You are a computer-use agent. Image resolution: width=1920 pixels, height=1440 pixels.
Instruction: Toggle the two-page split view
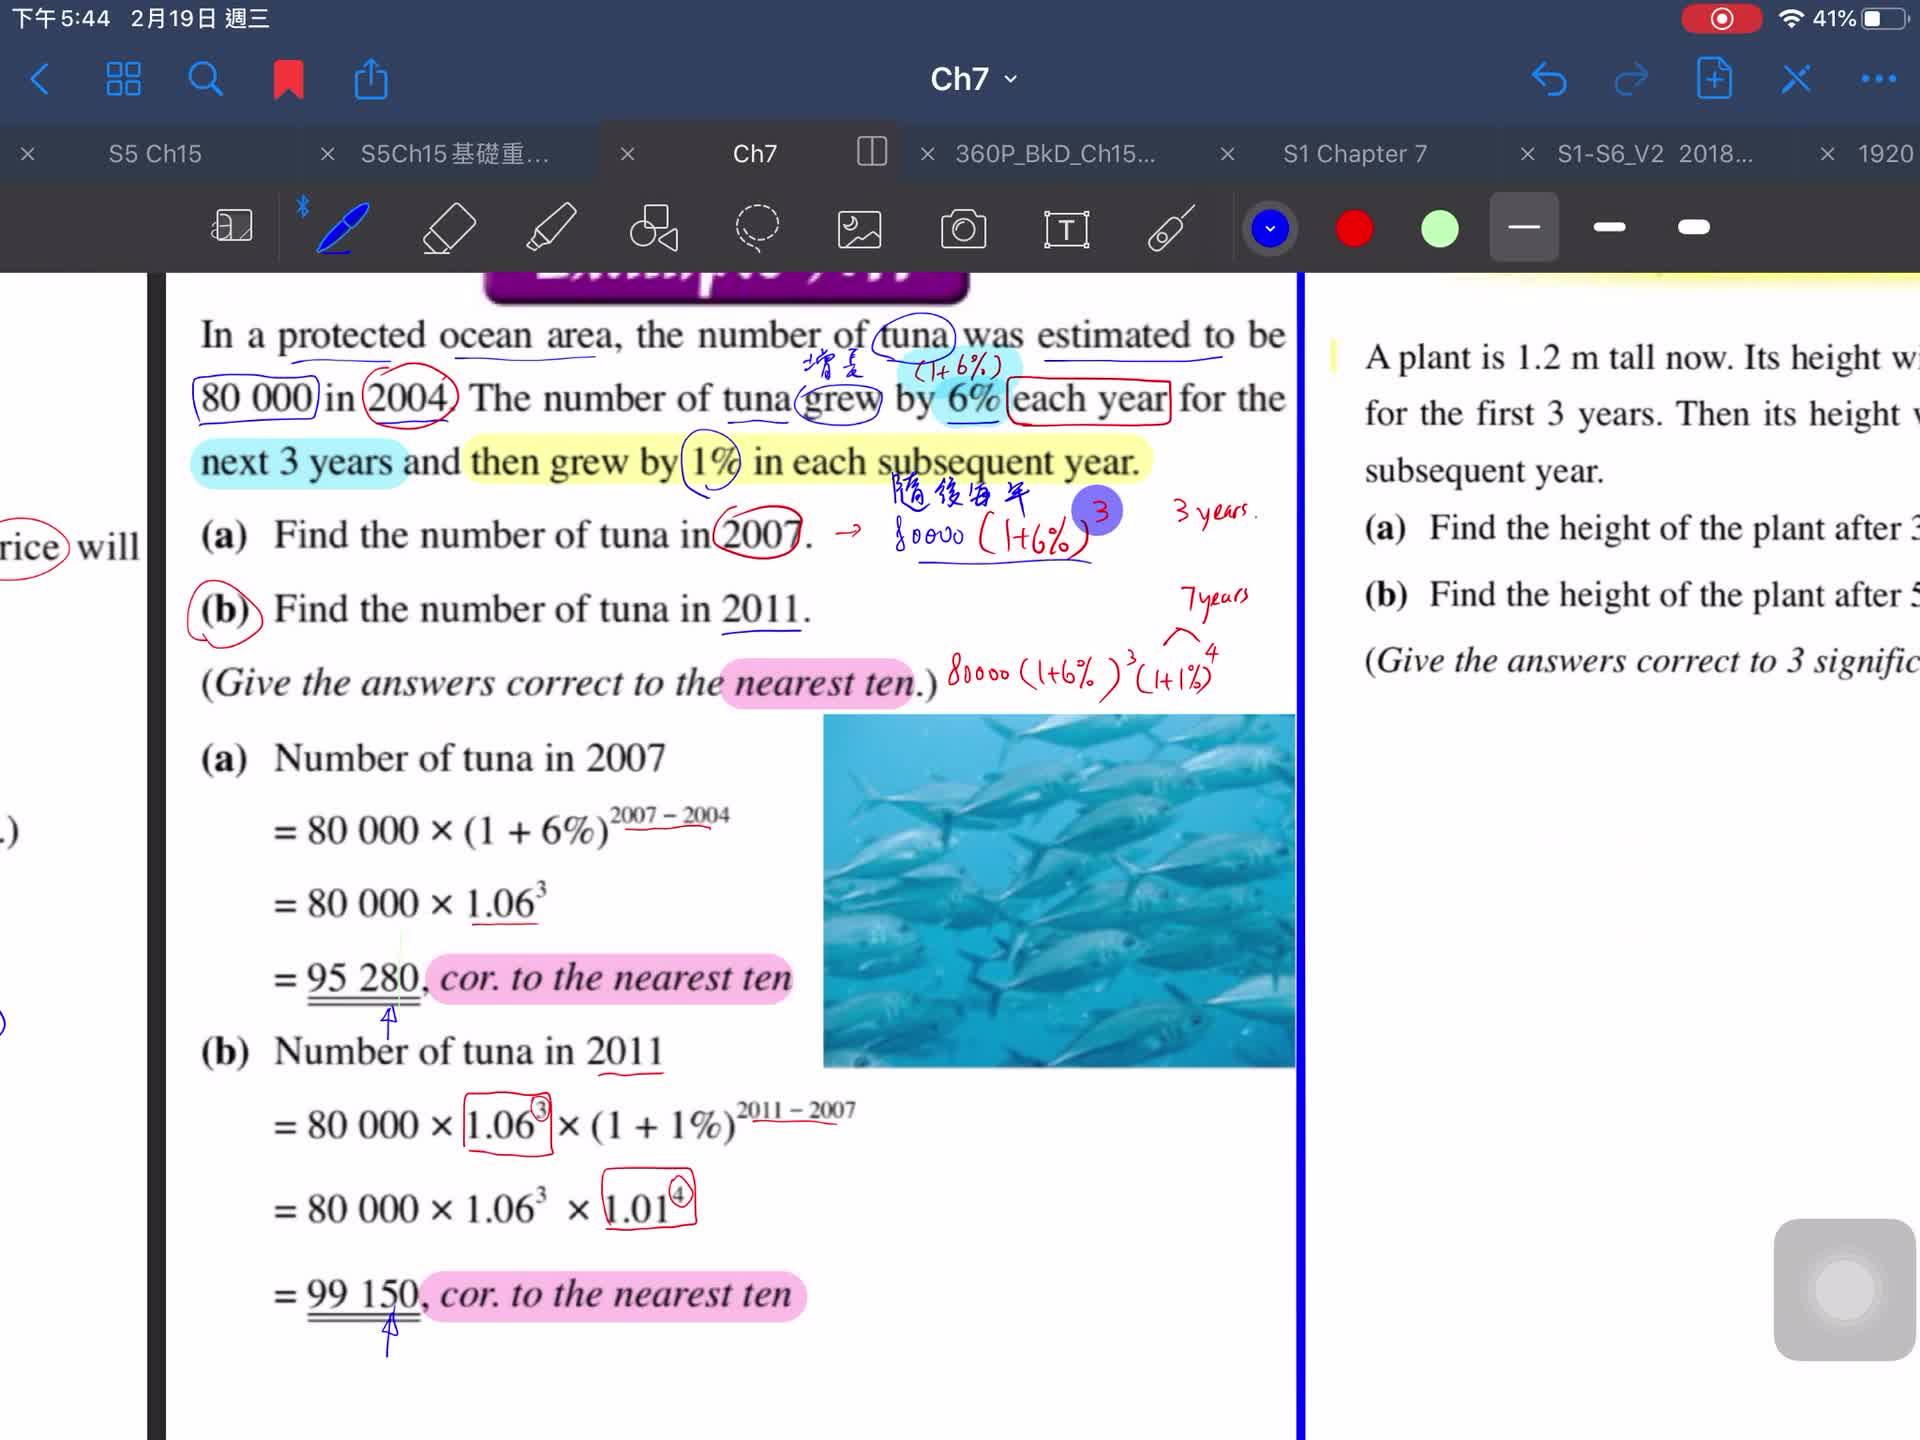(870, 152)
